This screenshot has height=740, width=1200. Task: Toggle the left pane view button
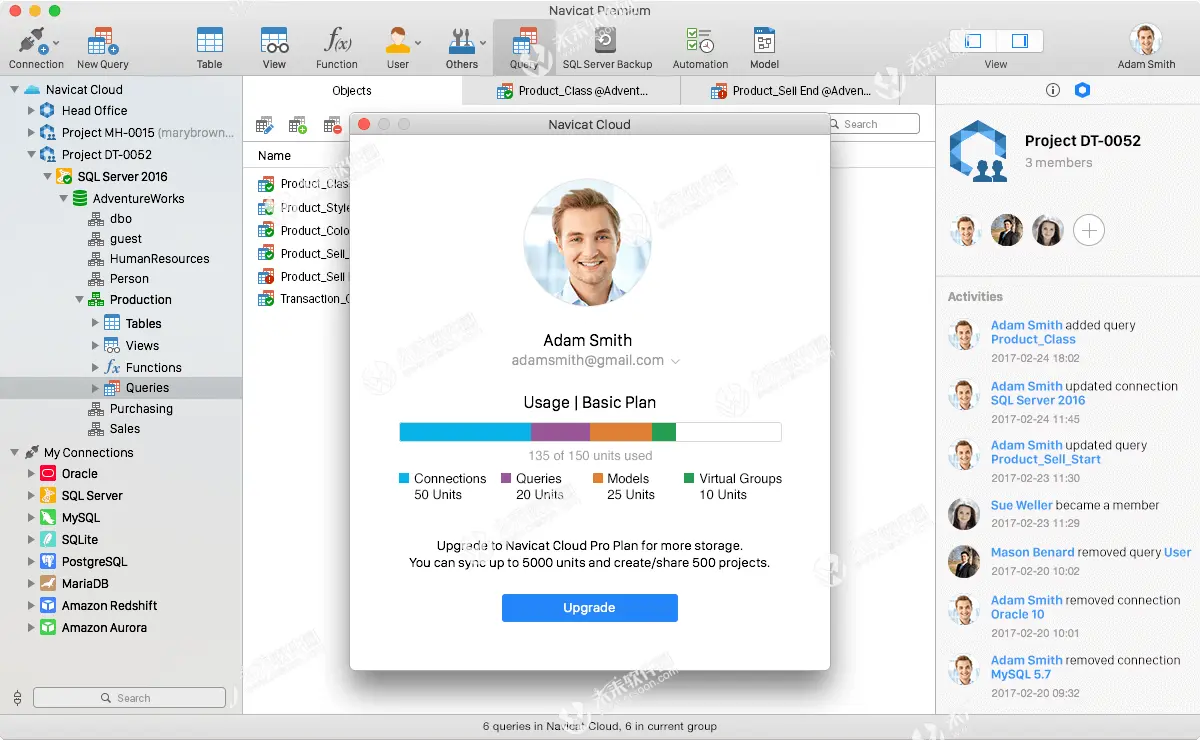pyautogui.click(x=973, y=41)
